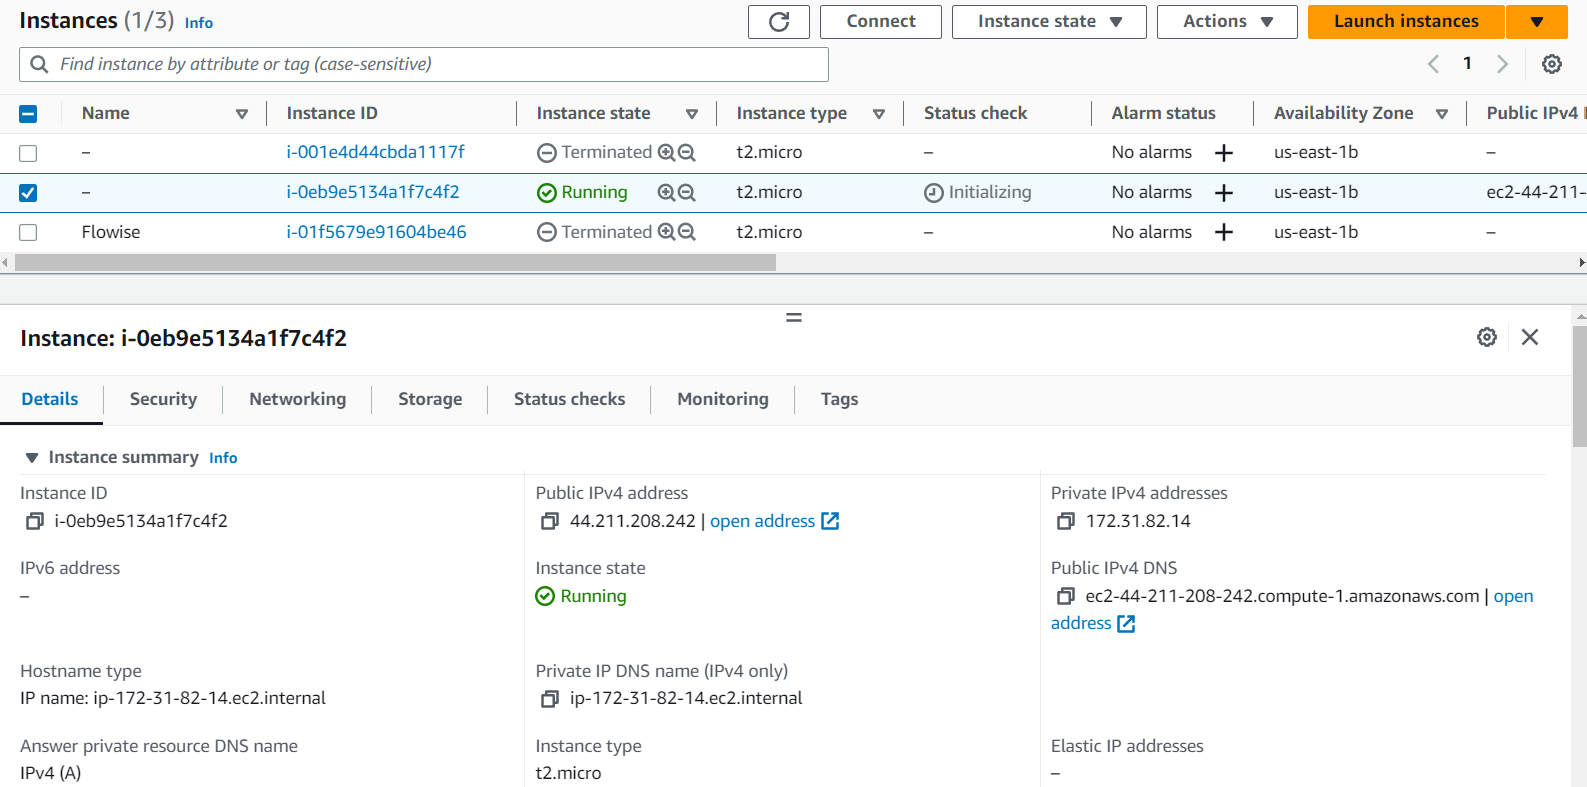Open Launch instances split-button arrow
The width and height of the screenshot is (1587, 787).
point(1536,22)
